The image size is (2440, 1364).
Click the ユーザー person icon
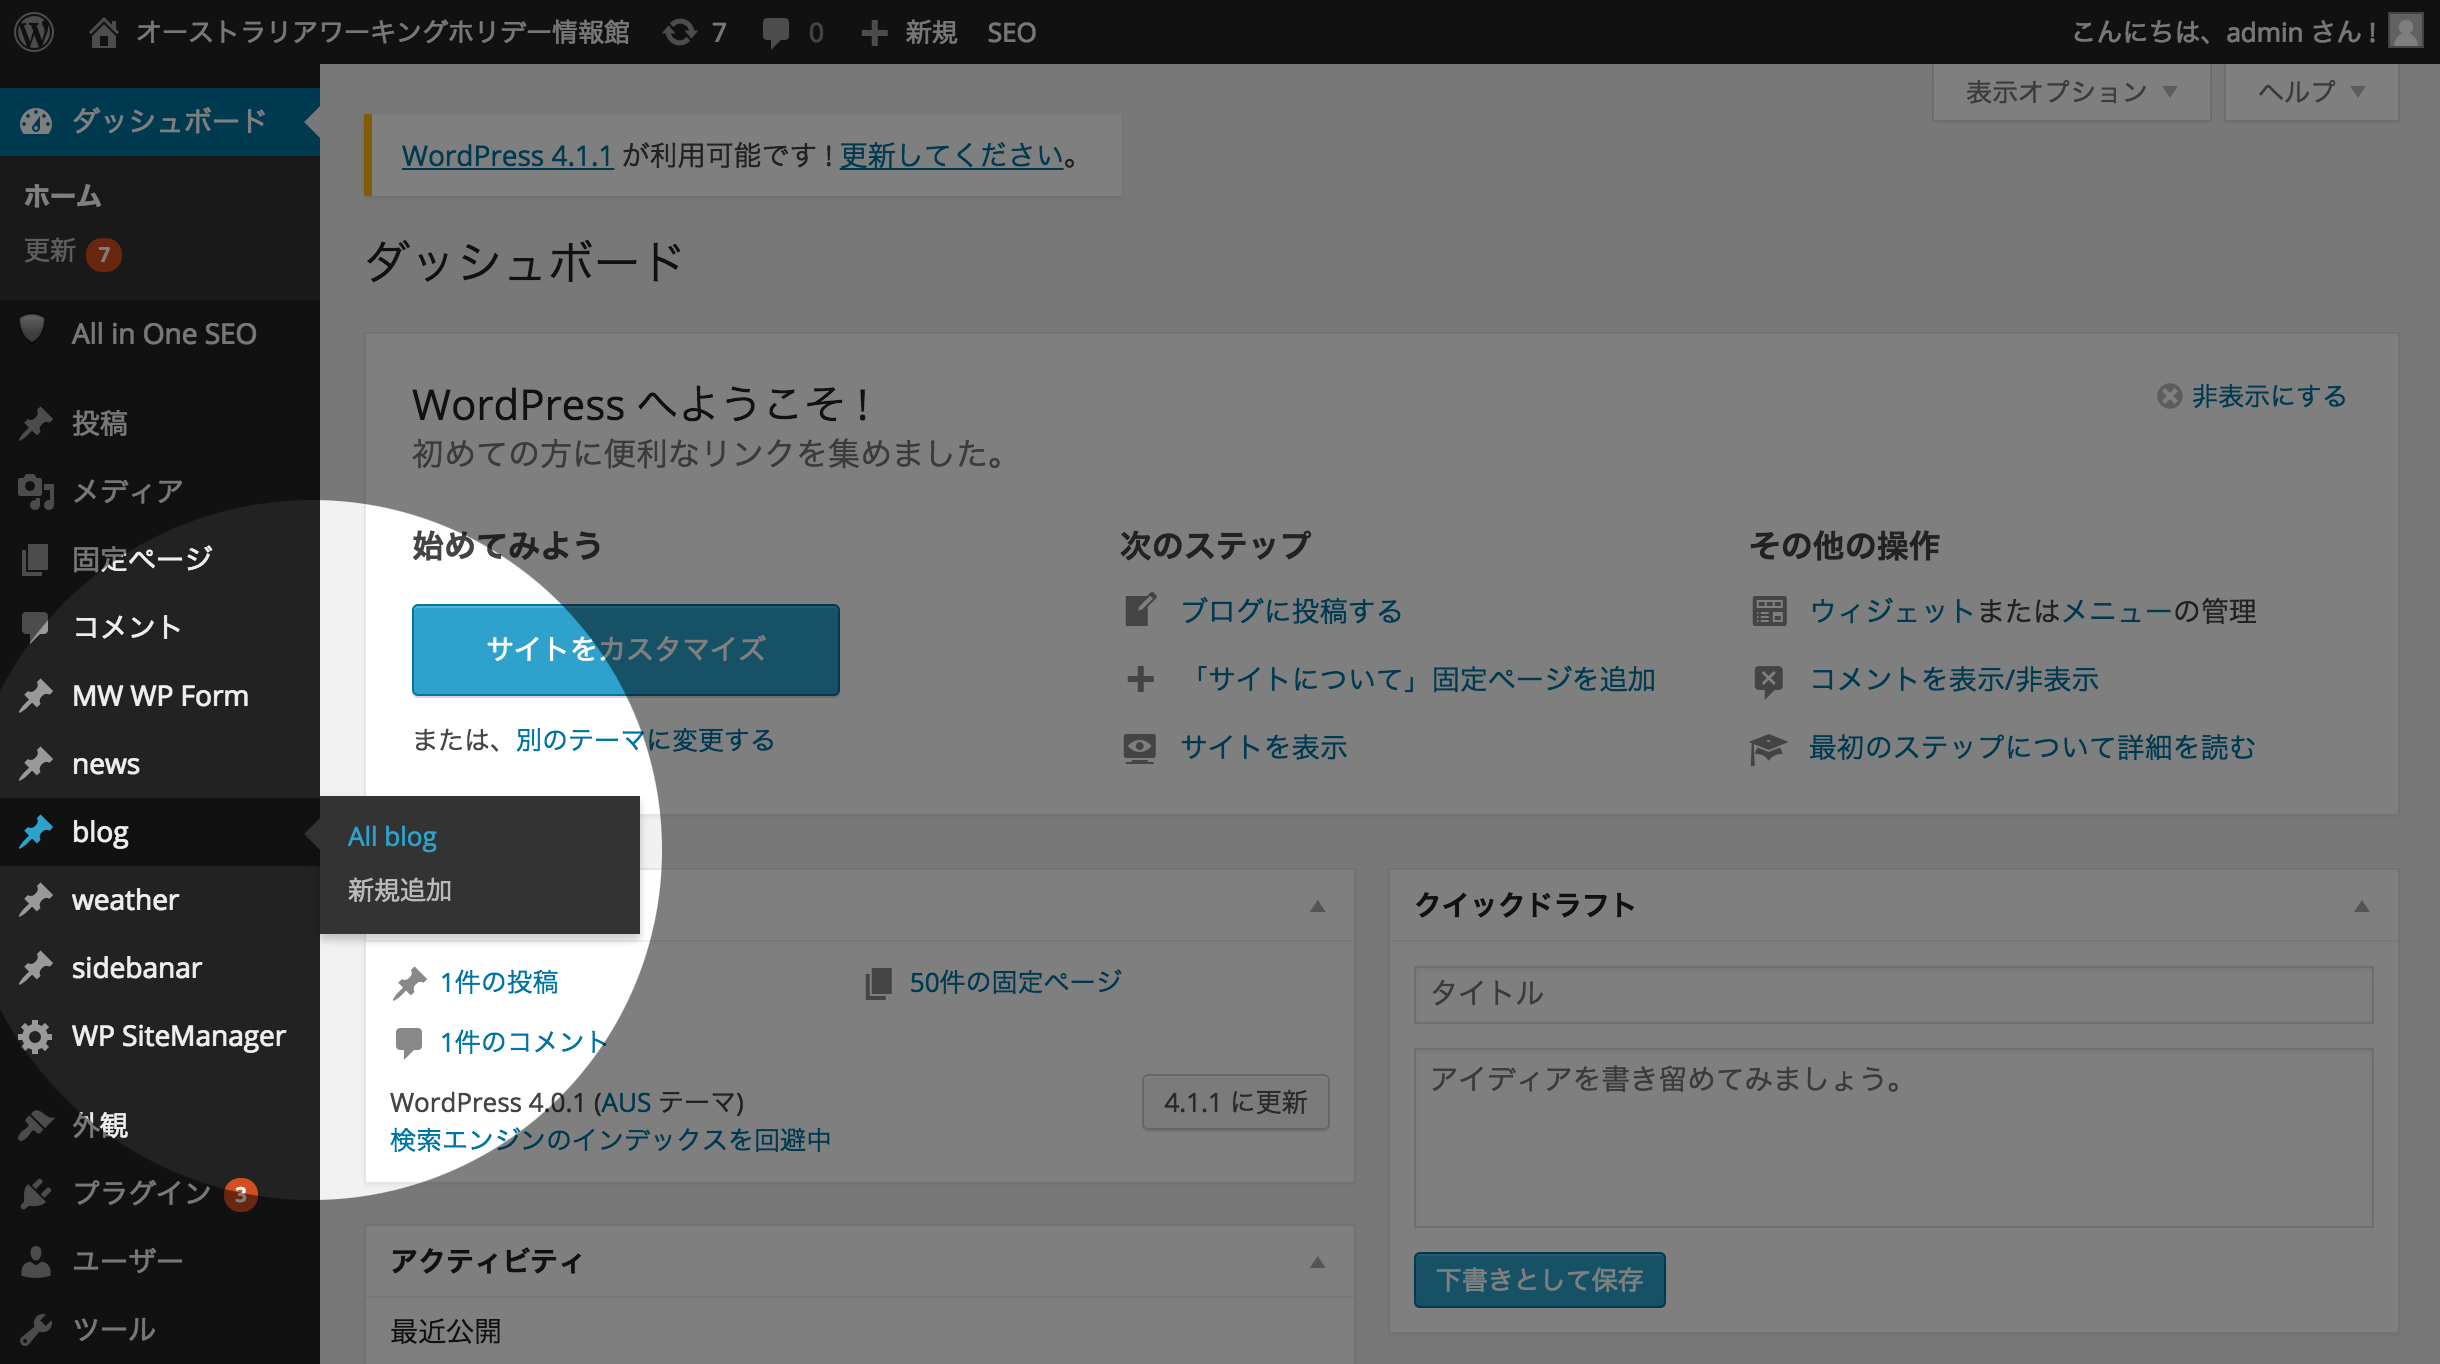point(36,1261)
